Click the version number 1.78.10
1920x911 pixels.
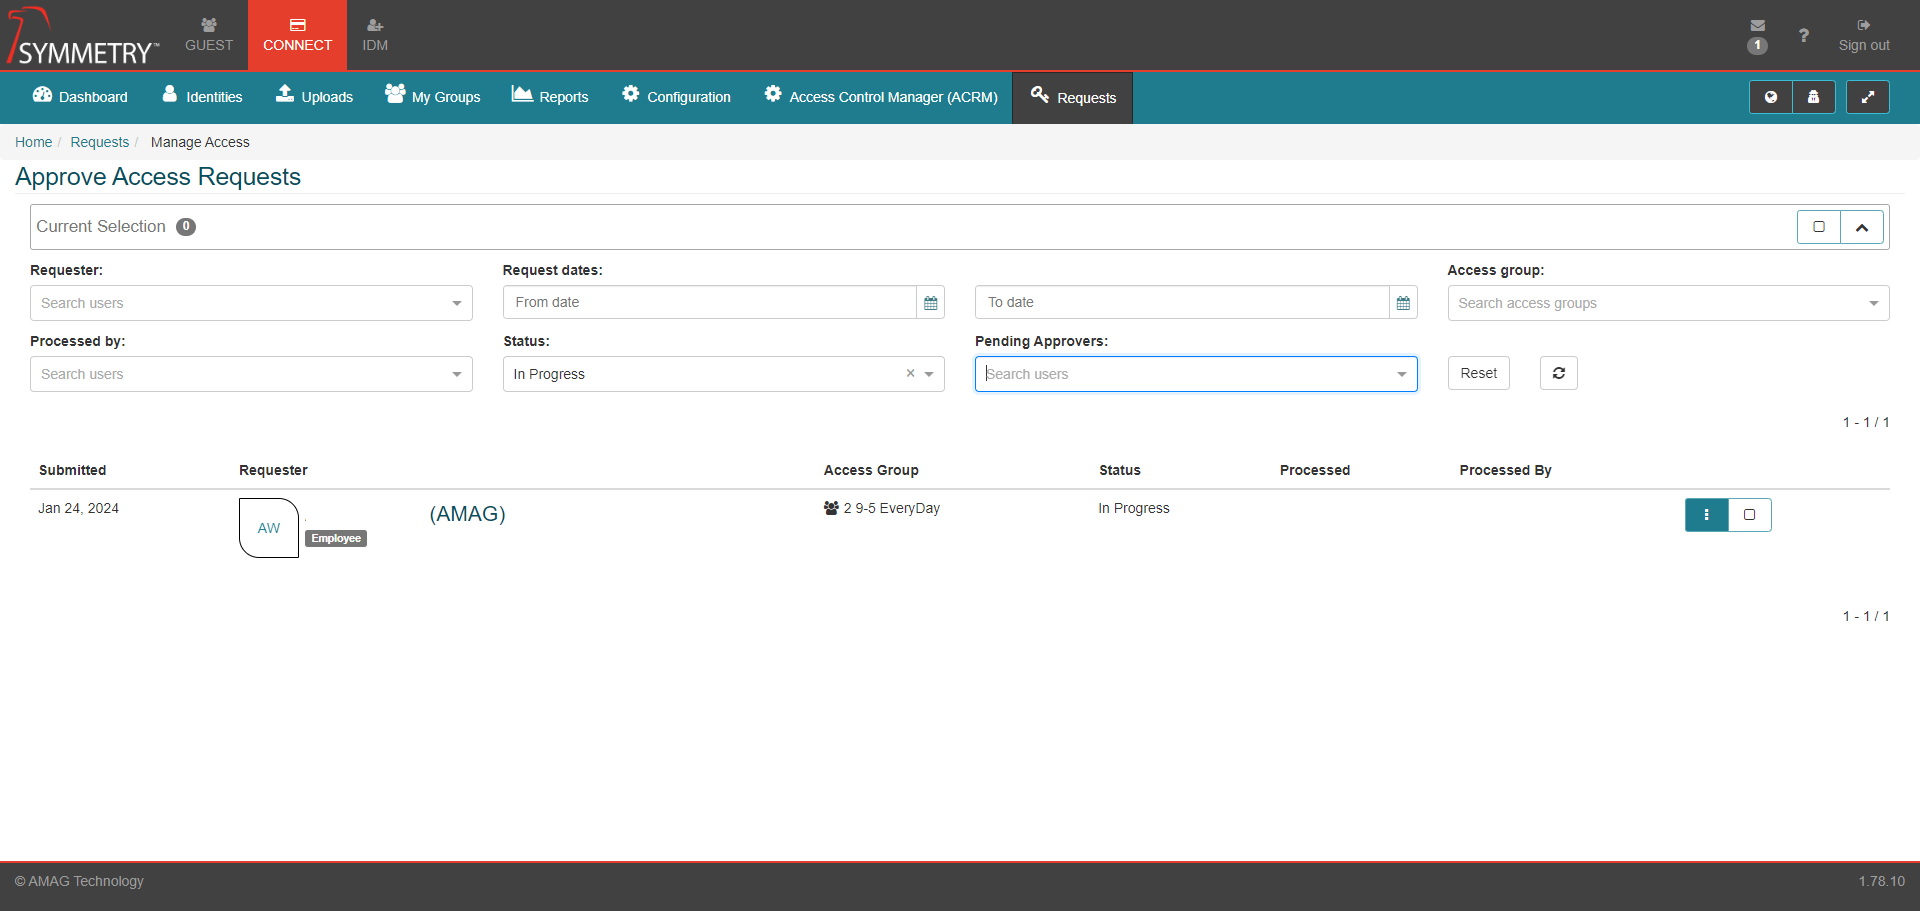tap(1881, 881)
